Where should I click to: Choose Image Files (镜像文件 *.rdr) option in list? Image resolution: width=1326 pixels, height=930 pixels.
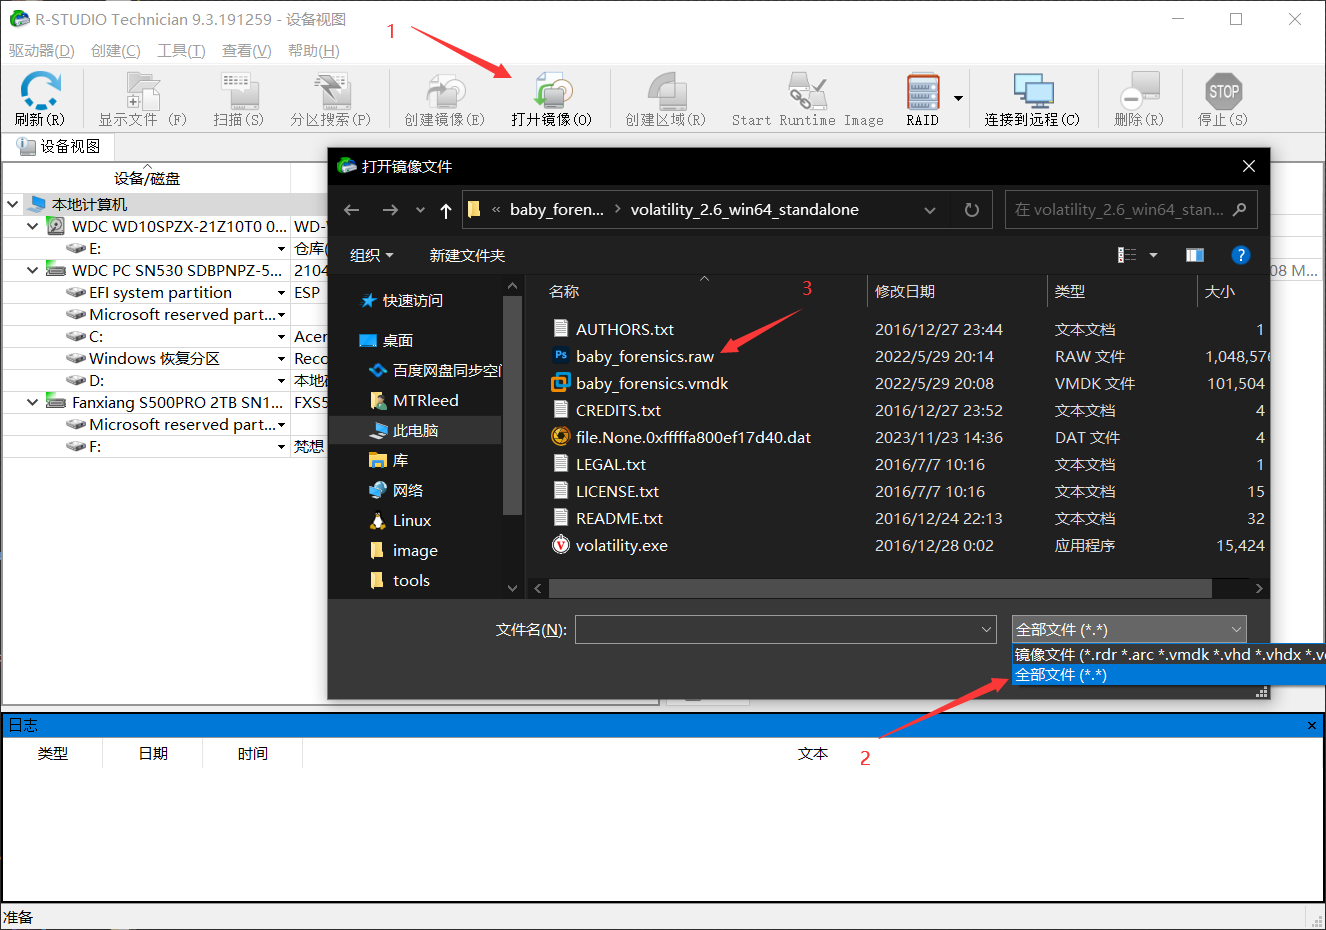click(1168, 654)
